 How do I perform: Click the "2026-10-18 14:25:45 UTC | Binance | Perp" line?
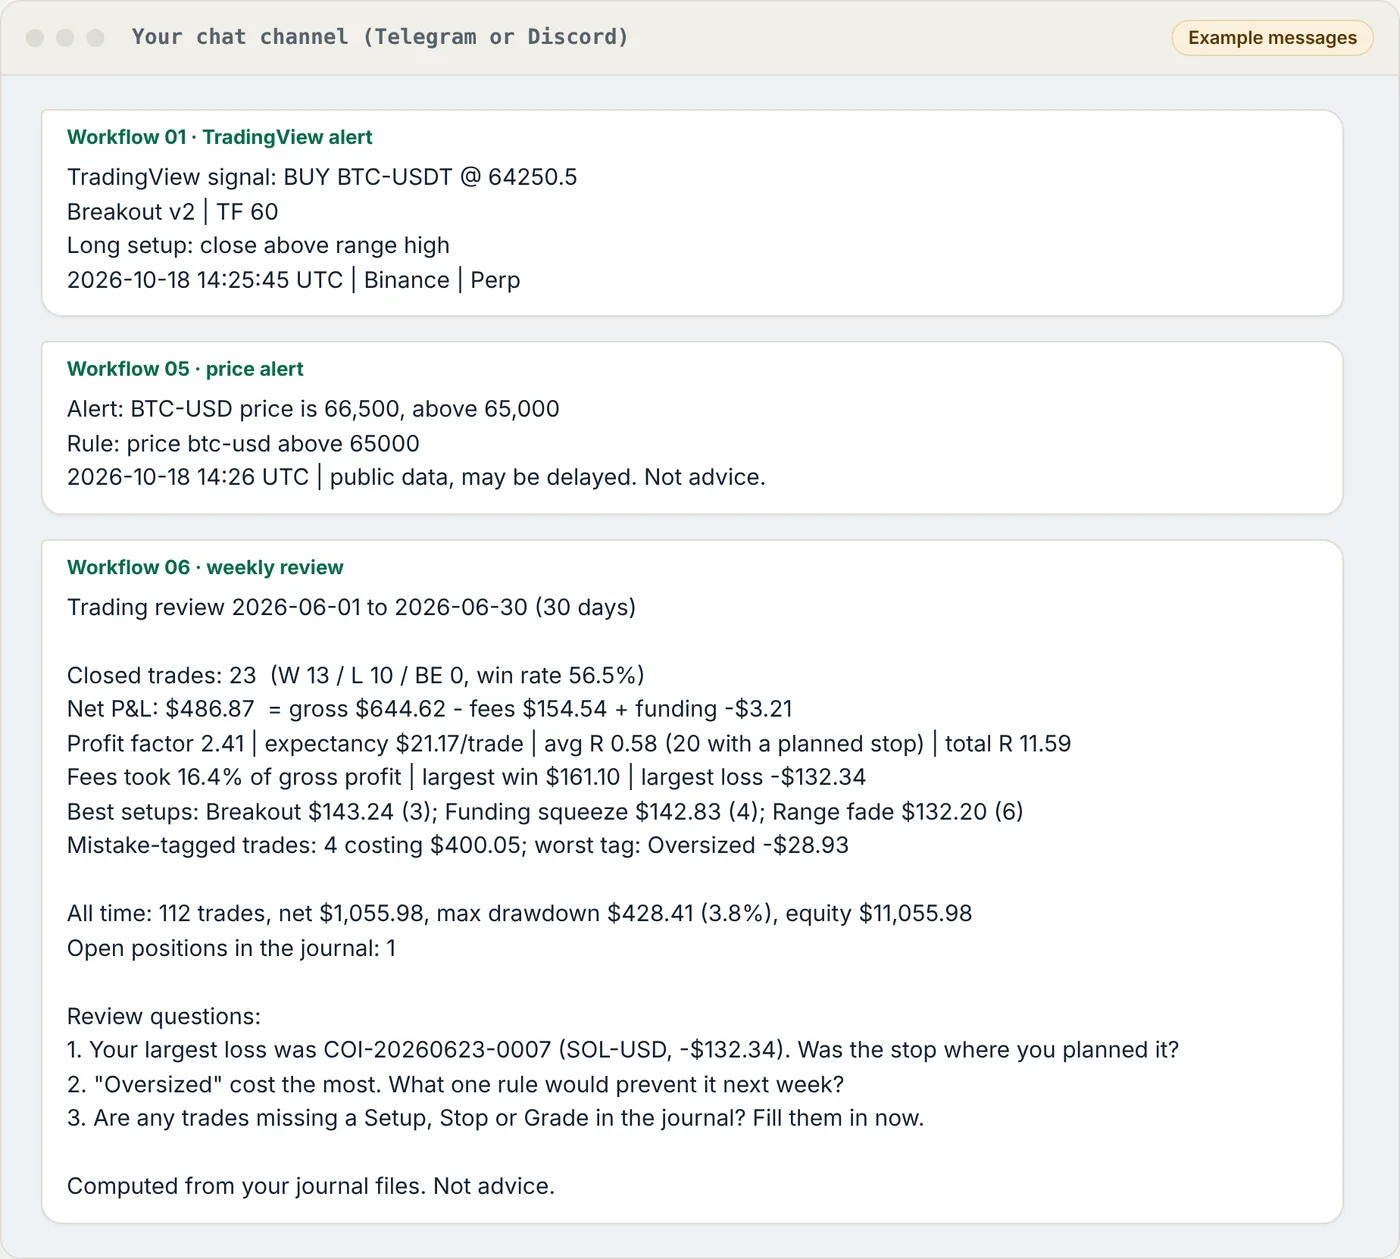pos(293,280)
